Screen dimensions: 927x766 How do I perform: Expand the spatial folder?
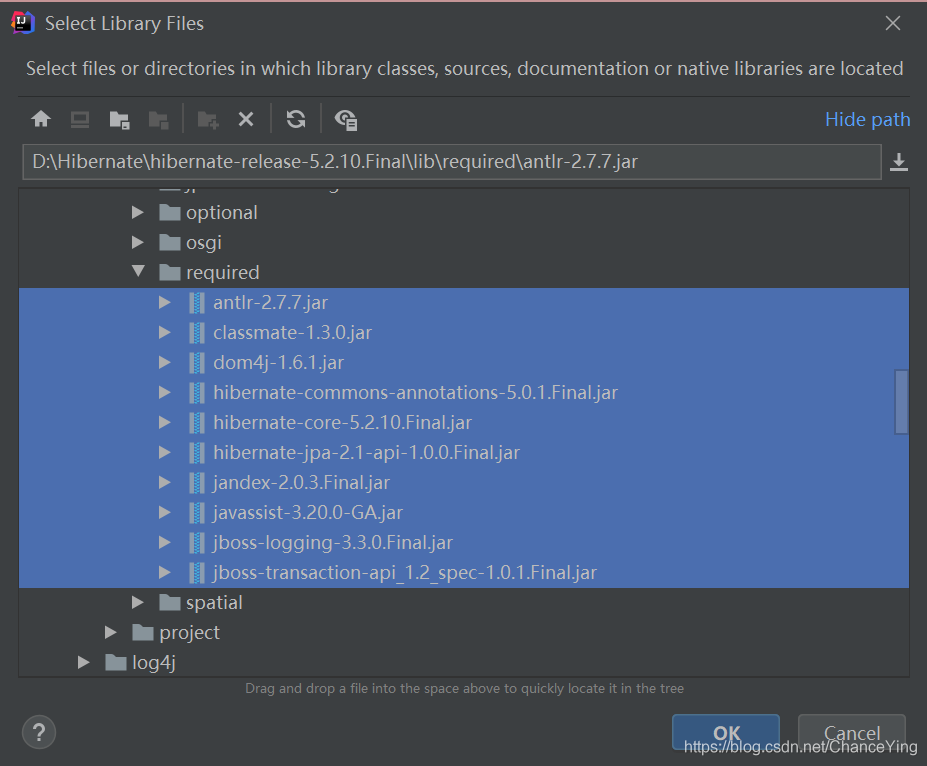[138, 602]
